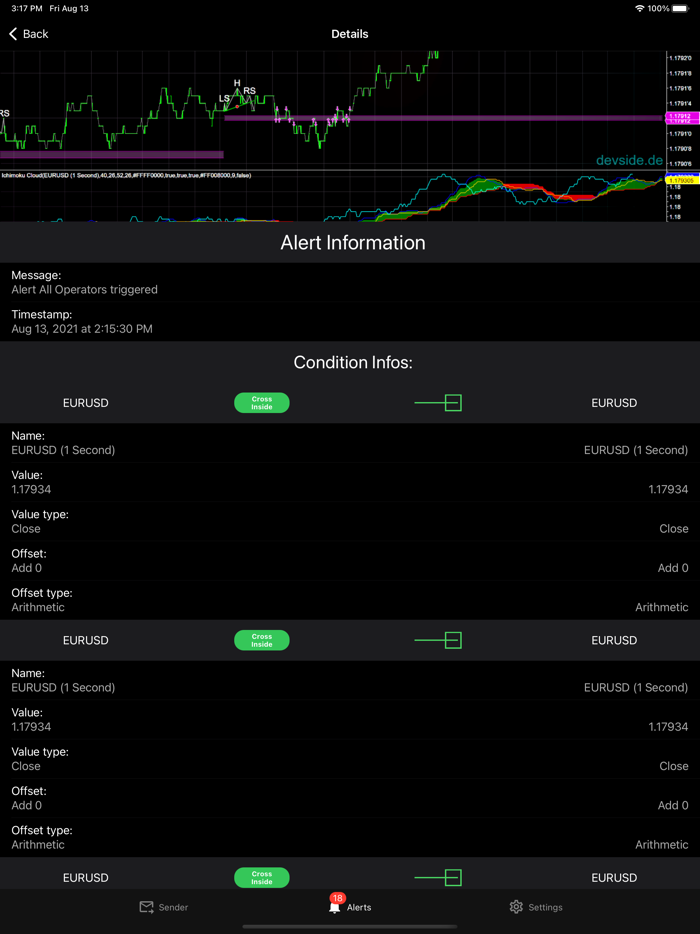Select the second condition's right 'Close' value type

point(674,767)
